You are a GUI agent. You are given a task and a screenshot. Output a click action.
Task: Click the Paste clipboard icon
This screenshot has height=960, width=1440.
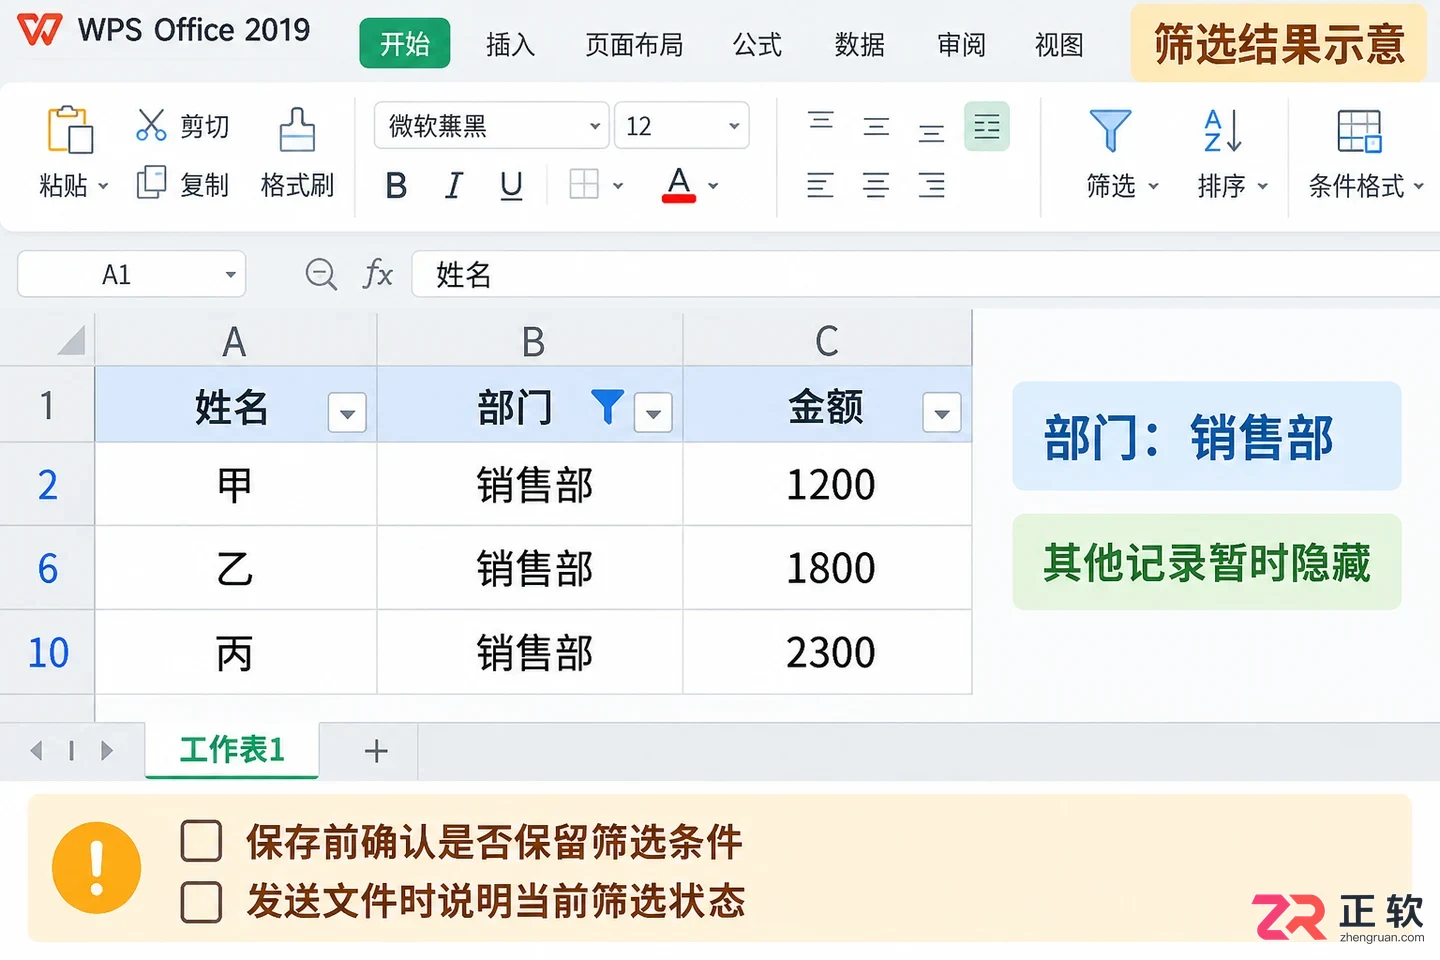(x=70, y=129)
